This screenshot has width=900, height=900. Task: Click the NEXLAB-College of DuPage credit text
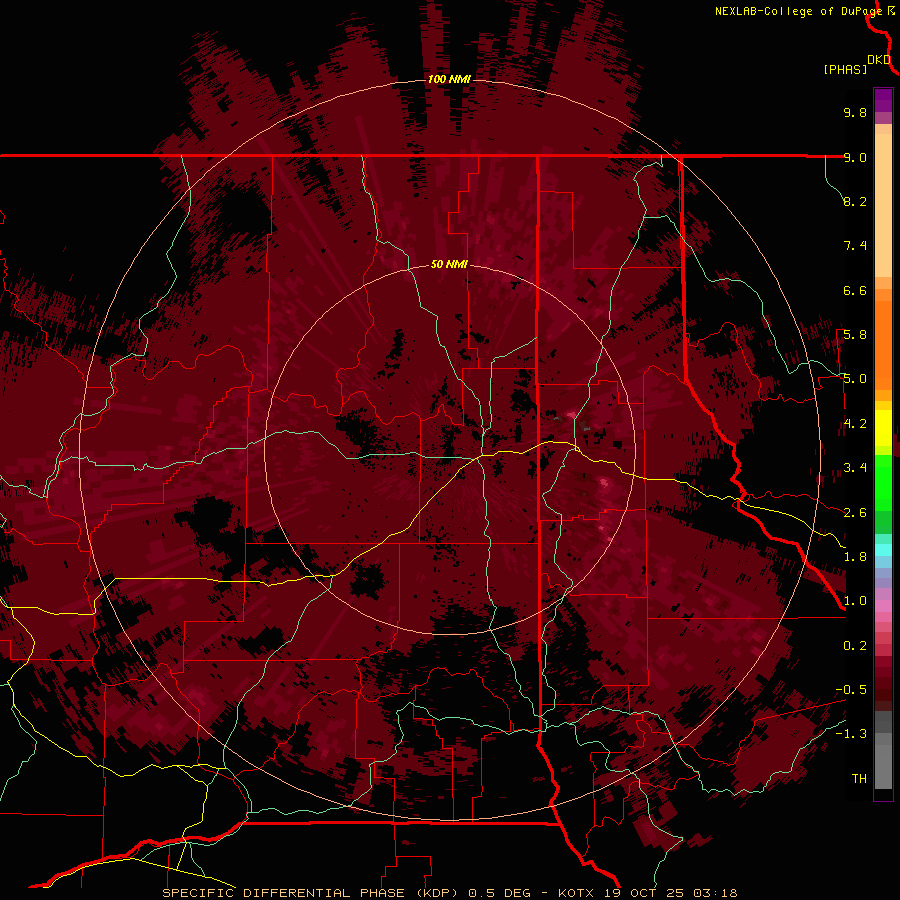tap(800, 11)
